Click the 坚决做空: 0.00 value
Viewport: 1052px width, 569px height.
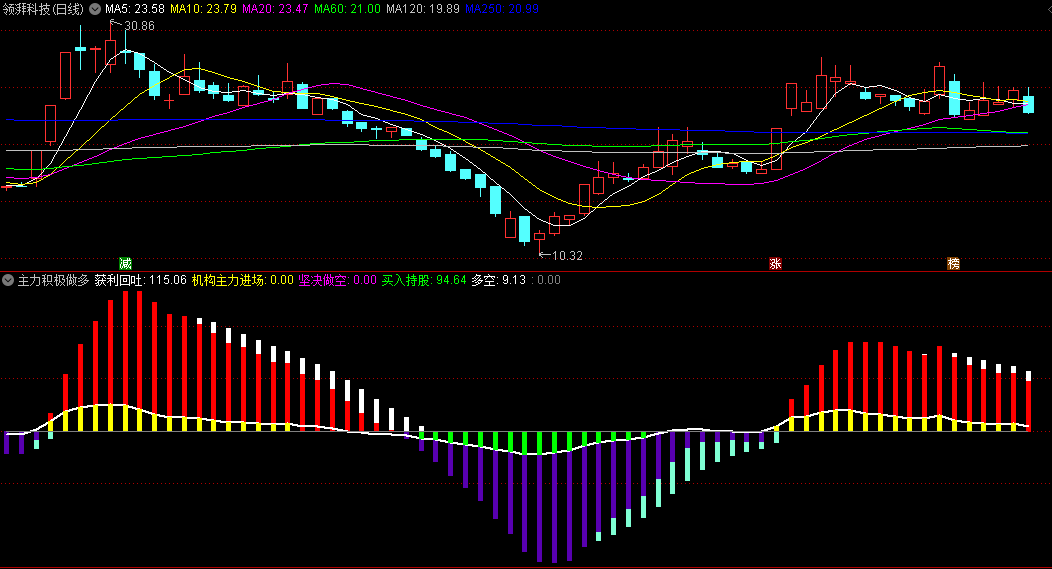[337, 280]
